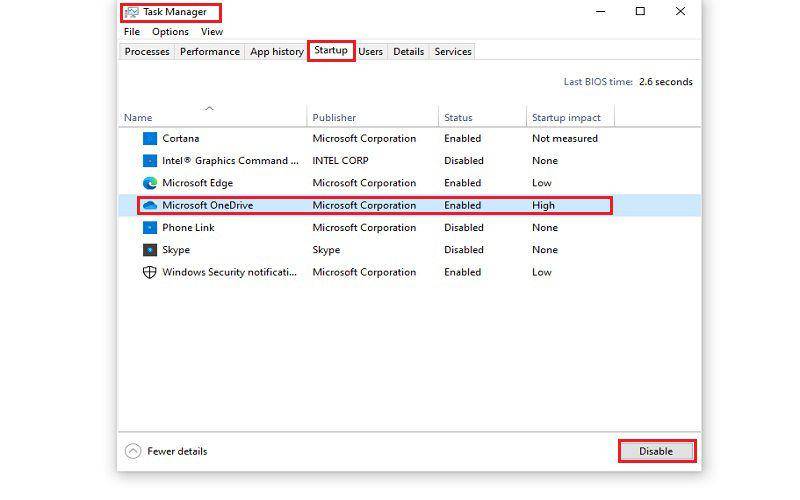Switch to the Processes tab
The height and width of the screenshot is (500, 800).
(x=147, y=52)
